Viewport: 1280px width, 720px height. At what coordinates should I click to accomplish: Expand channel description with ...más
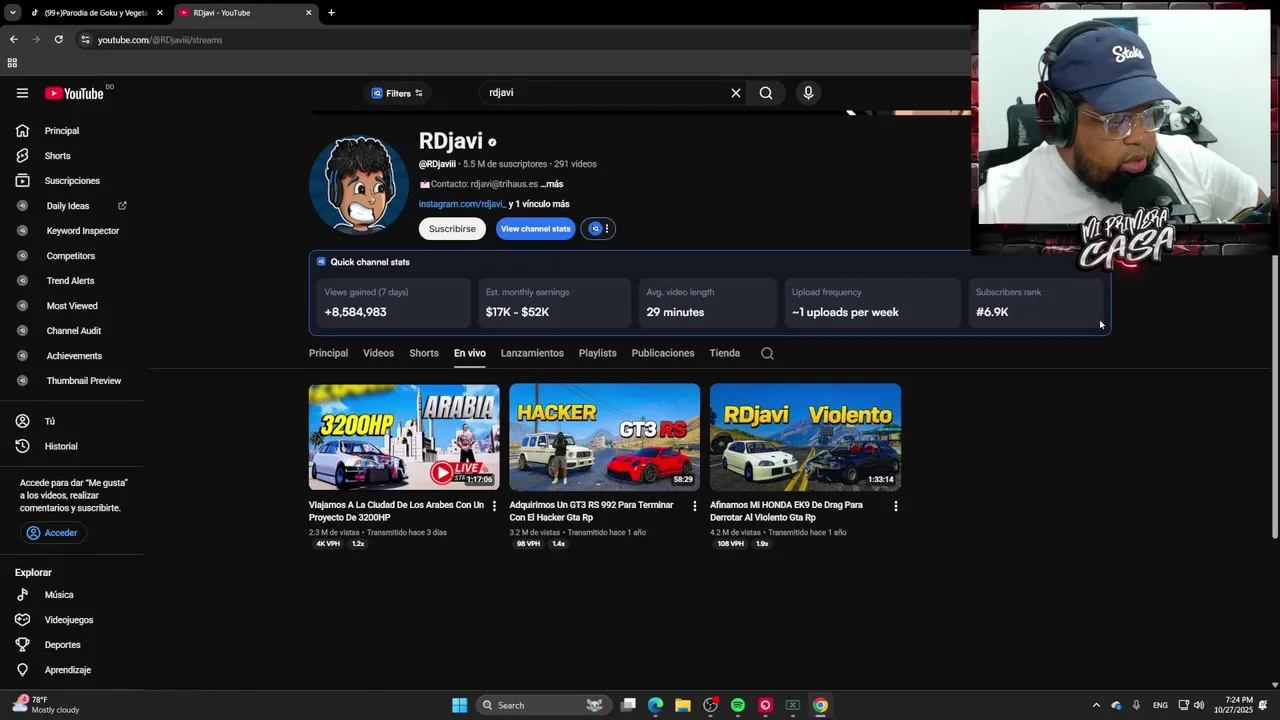click(552, 184)
